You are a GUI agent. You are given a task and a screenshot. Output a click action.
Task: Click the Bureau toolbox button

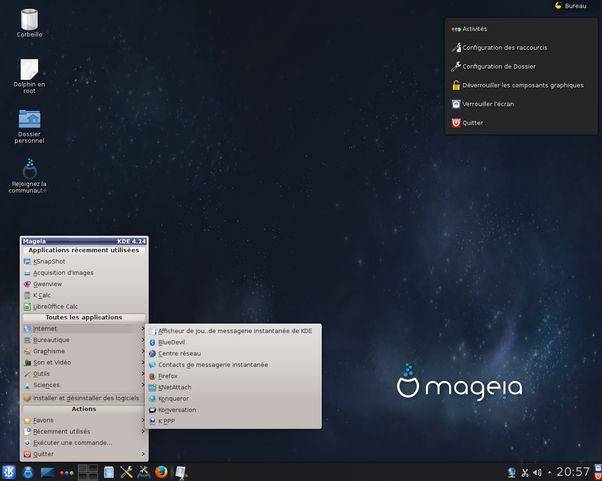(x=571, y=6)
